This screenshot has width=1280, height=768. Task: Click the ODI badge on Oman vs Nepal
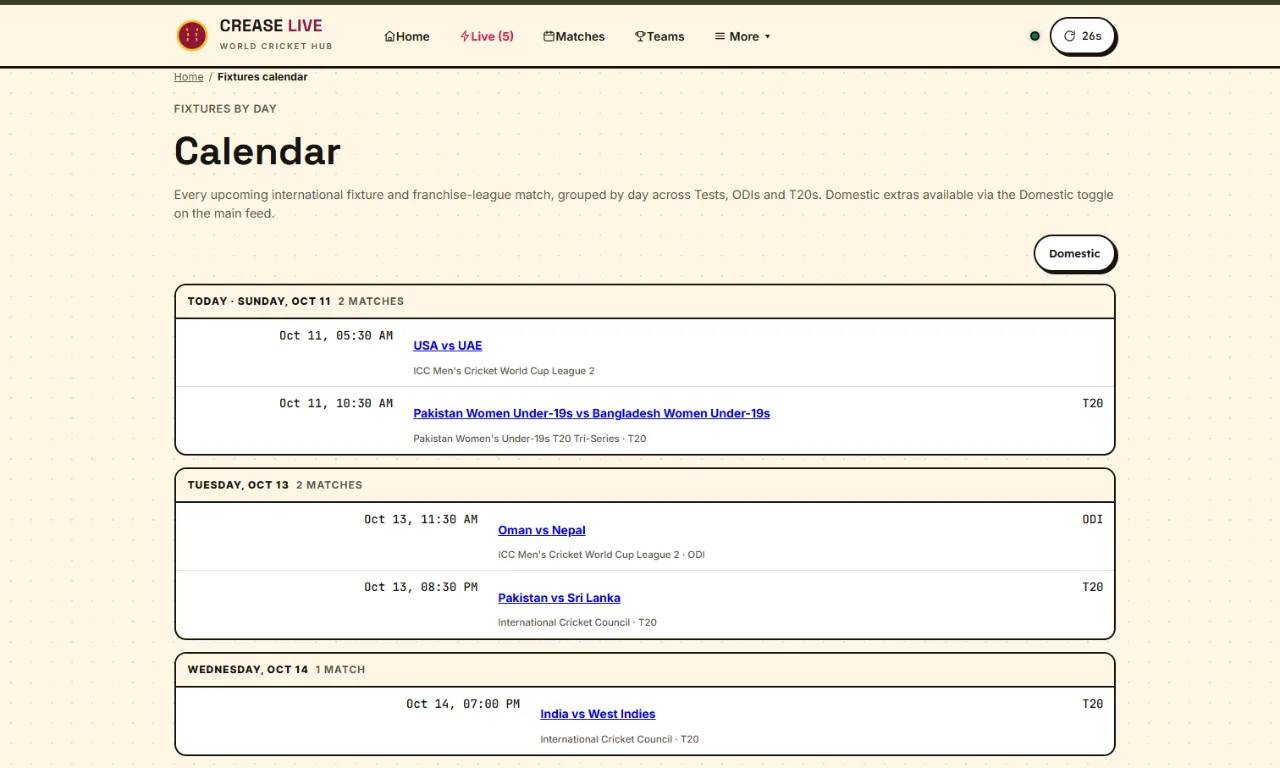point(1093,520)
